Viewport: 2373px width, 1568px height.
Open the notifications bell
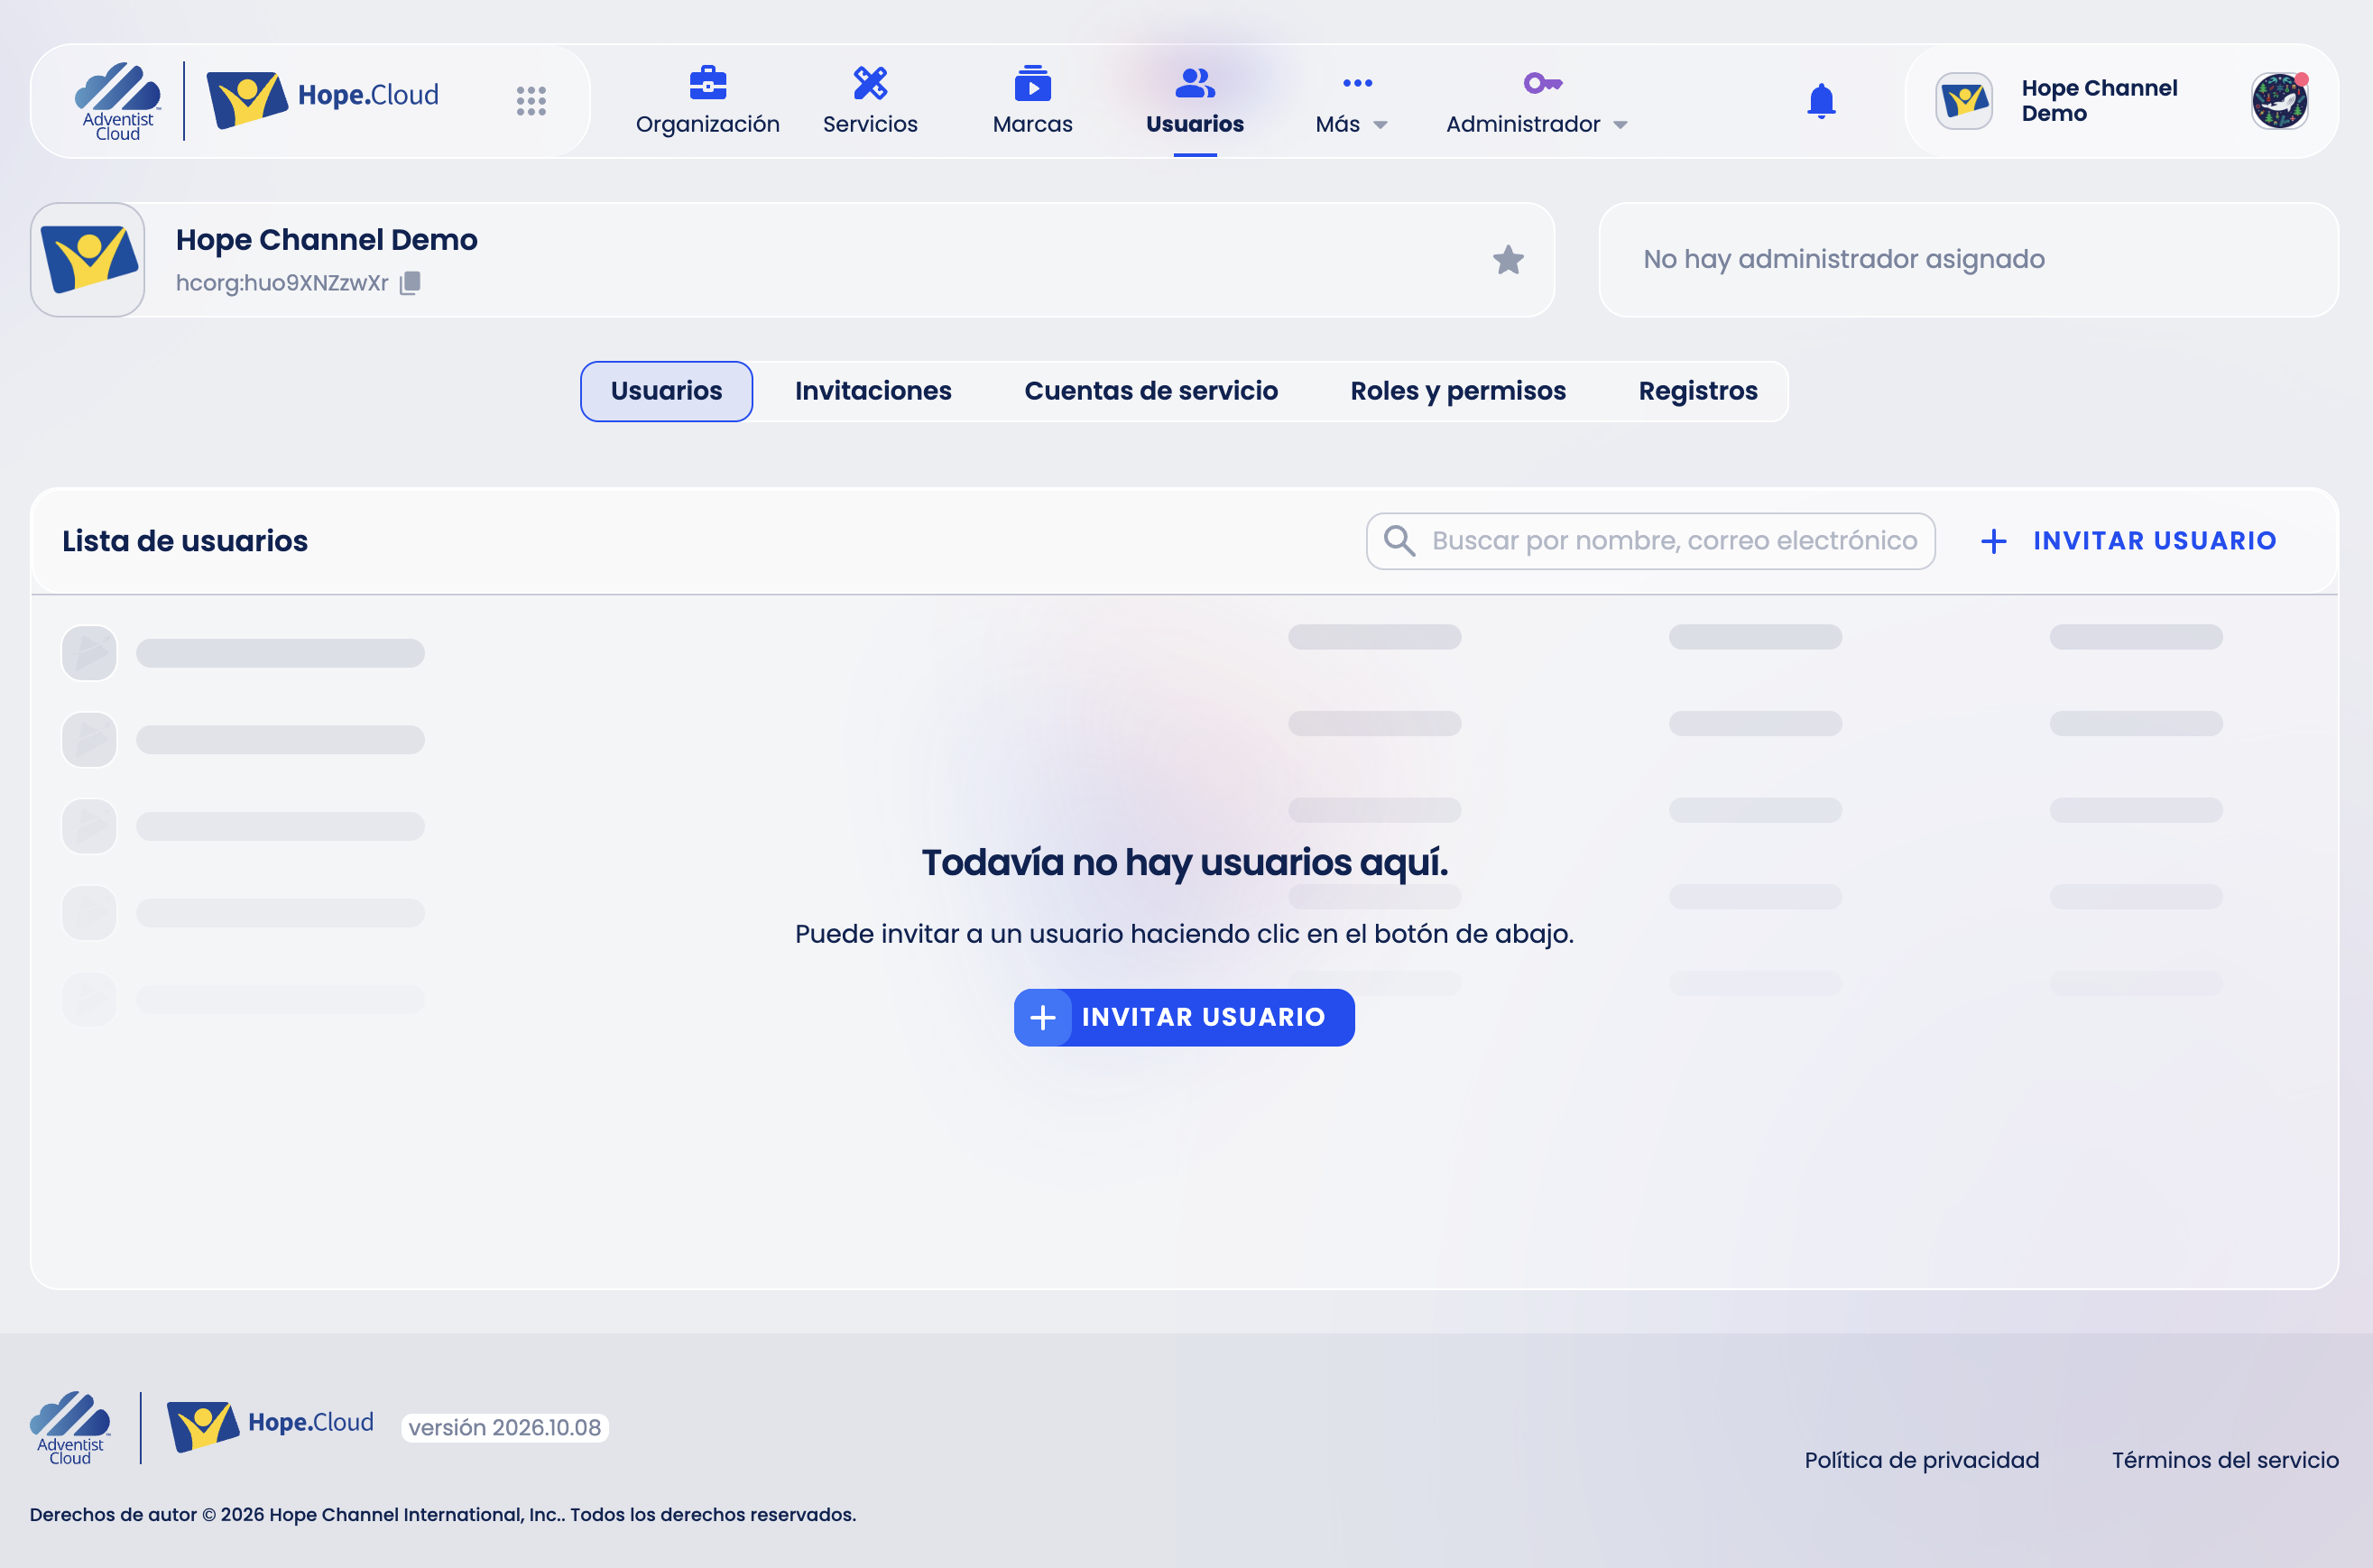(x=1821, y=101)
